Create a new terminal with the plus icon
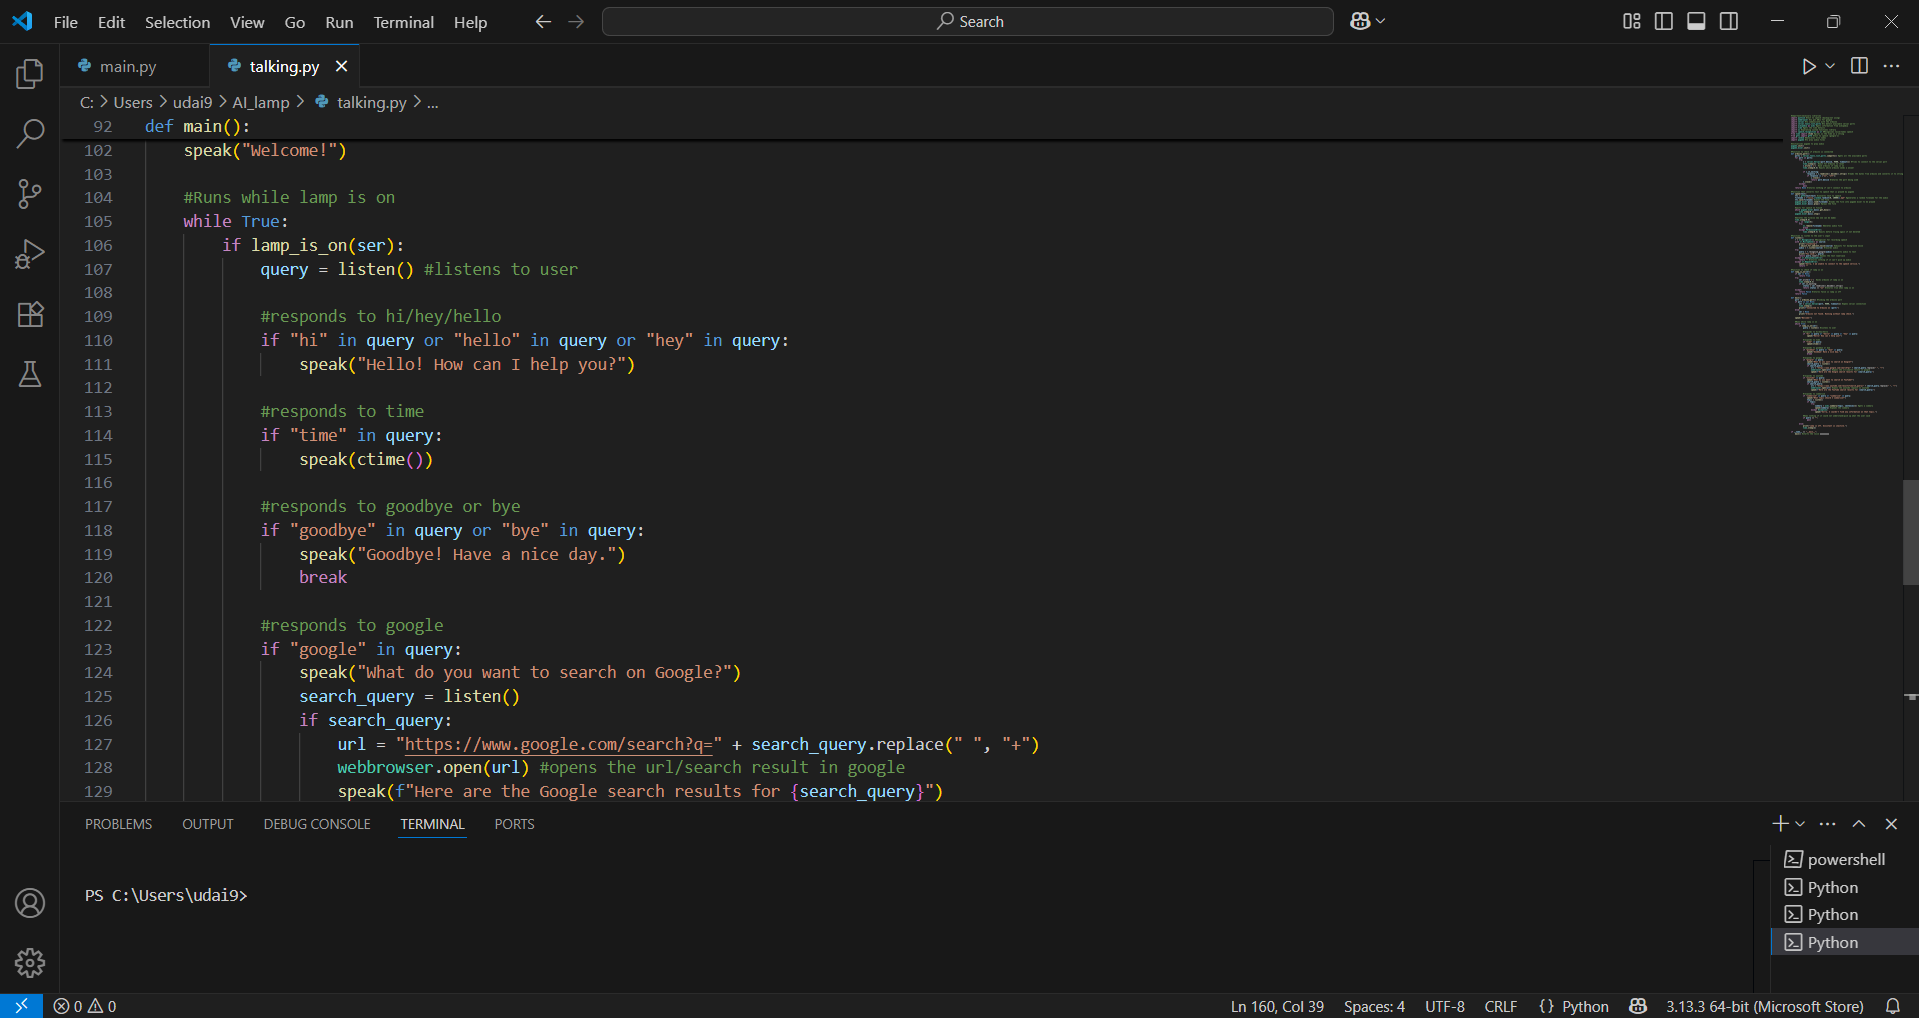 pos(1780,824)
